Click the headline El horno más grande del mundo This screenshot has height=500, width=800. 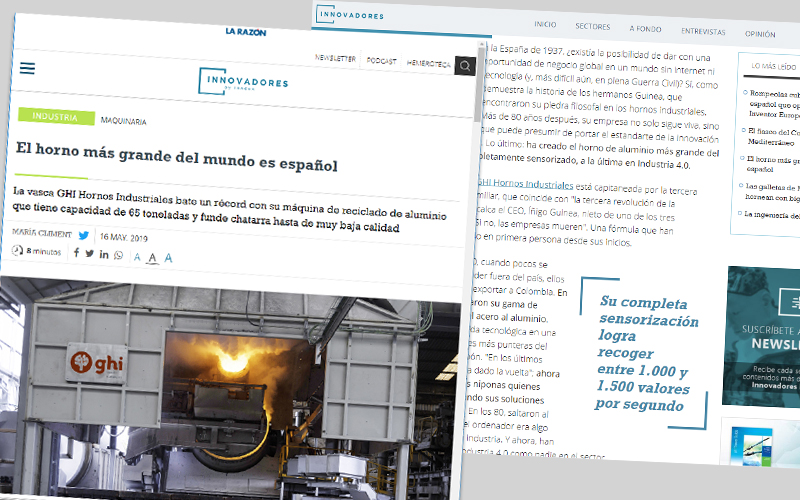tap(177, 157)
